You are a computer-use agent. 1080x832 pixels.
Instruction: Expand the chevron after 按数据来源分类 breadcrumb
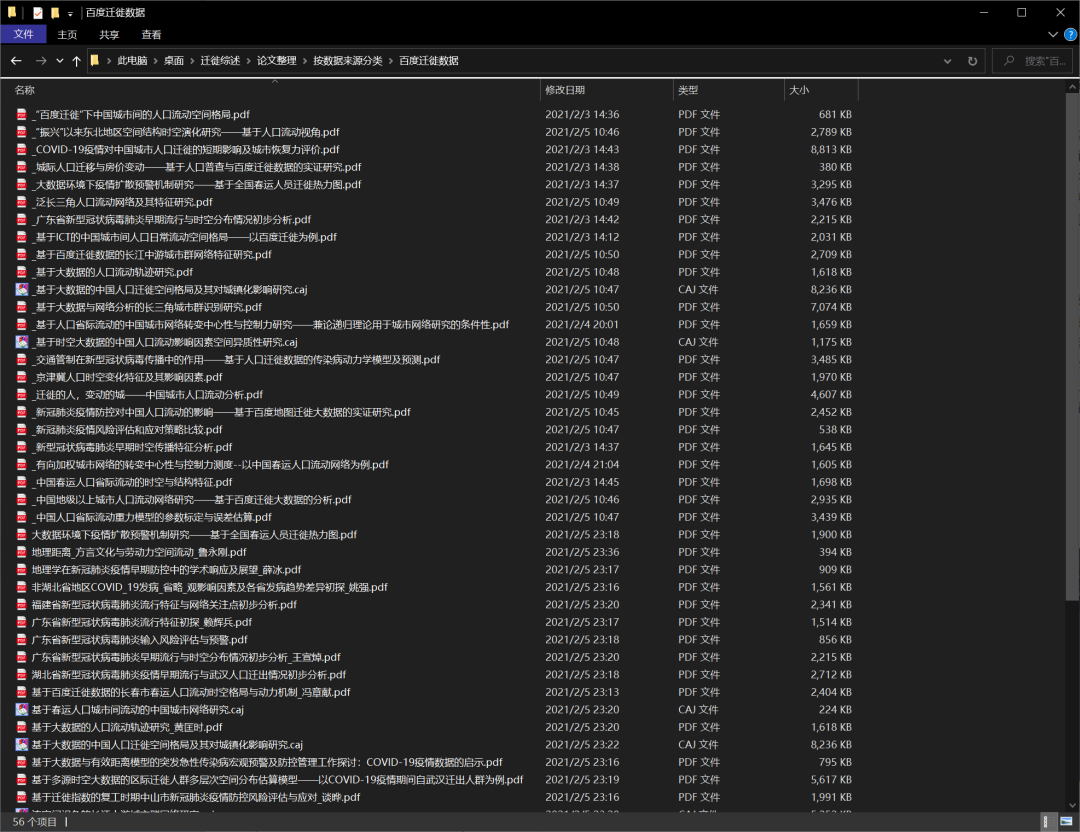pos(391,61)
